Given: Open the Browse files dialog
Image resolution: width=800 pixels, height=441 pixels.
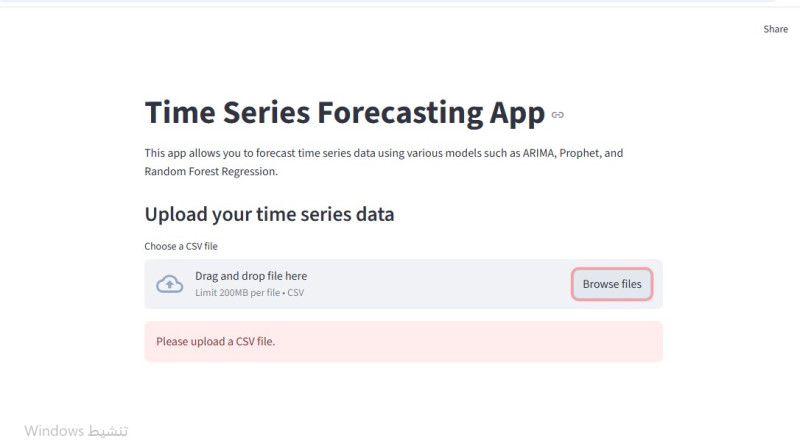Looking at the screenshot, I should click(612, 284).
